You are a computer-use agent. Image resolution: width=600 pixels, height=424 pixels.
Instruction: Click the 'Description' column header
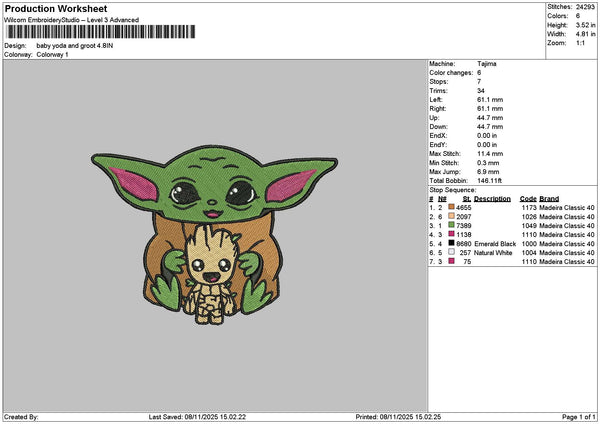(x=492, y=199)
